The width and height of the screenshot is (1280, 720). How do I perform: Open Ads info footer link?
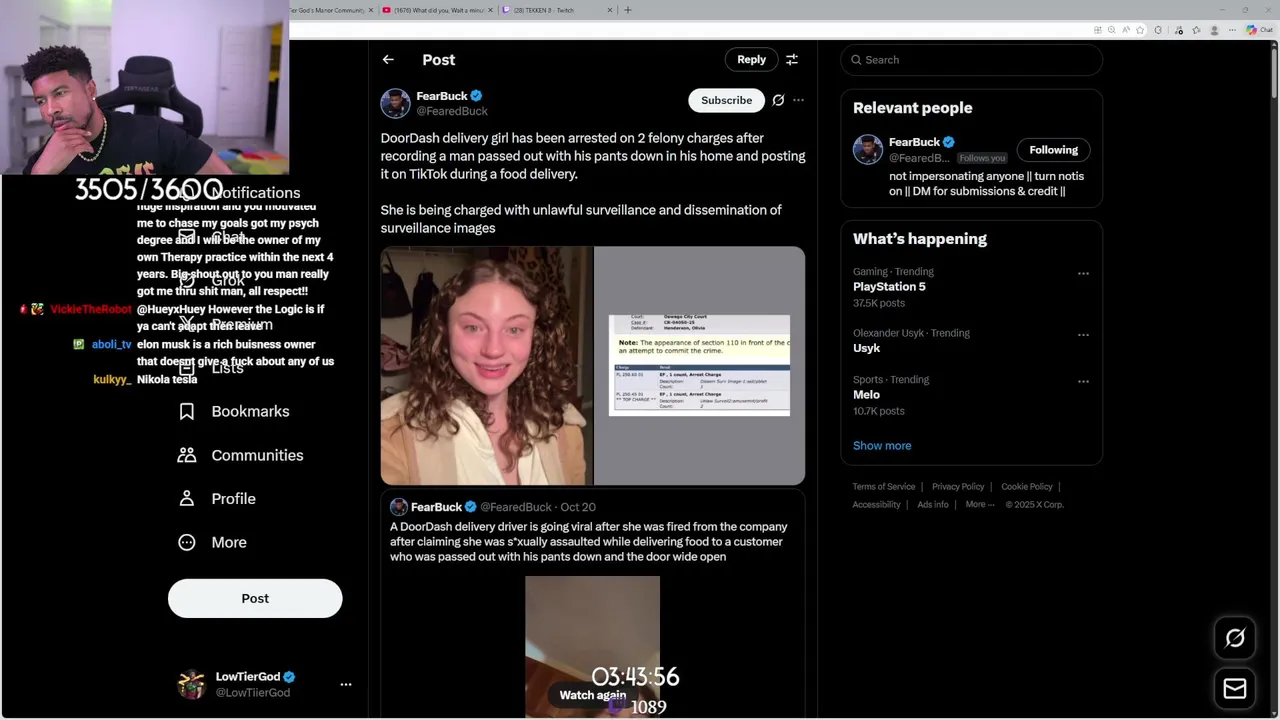933,505
